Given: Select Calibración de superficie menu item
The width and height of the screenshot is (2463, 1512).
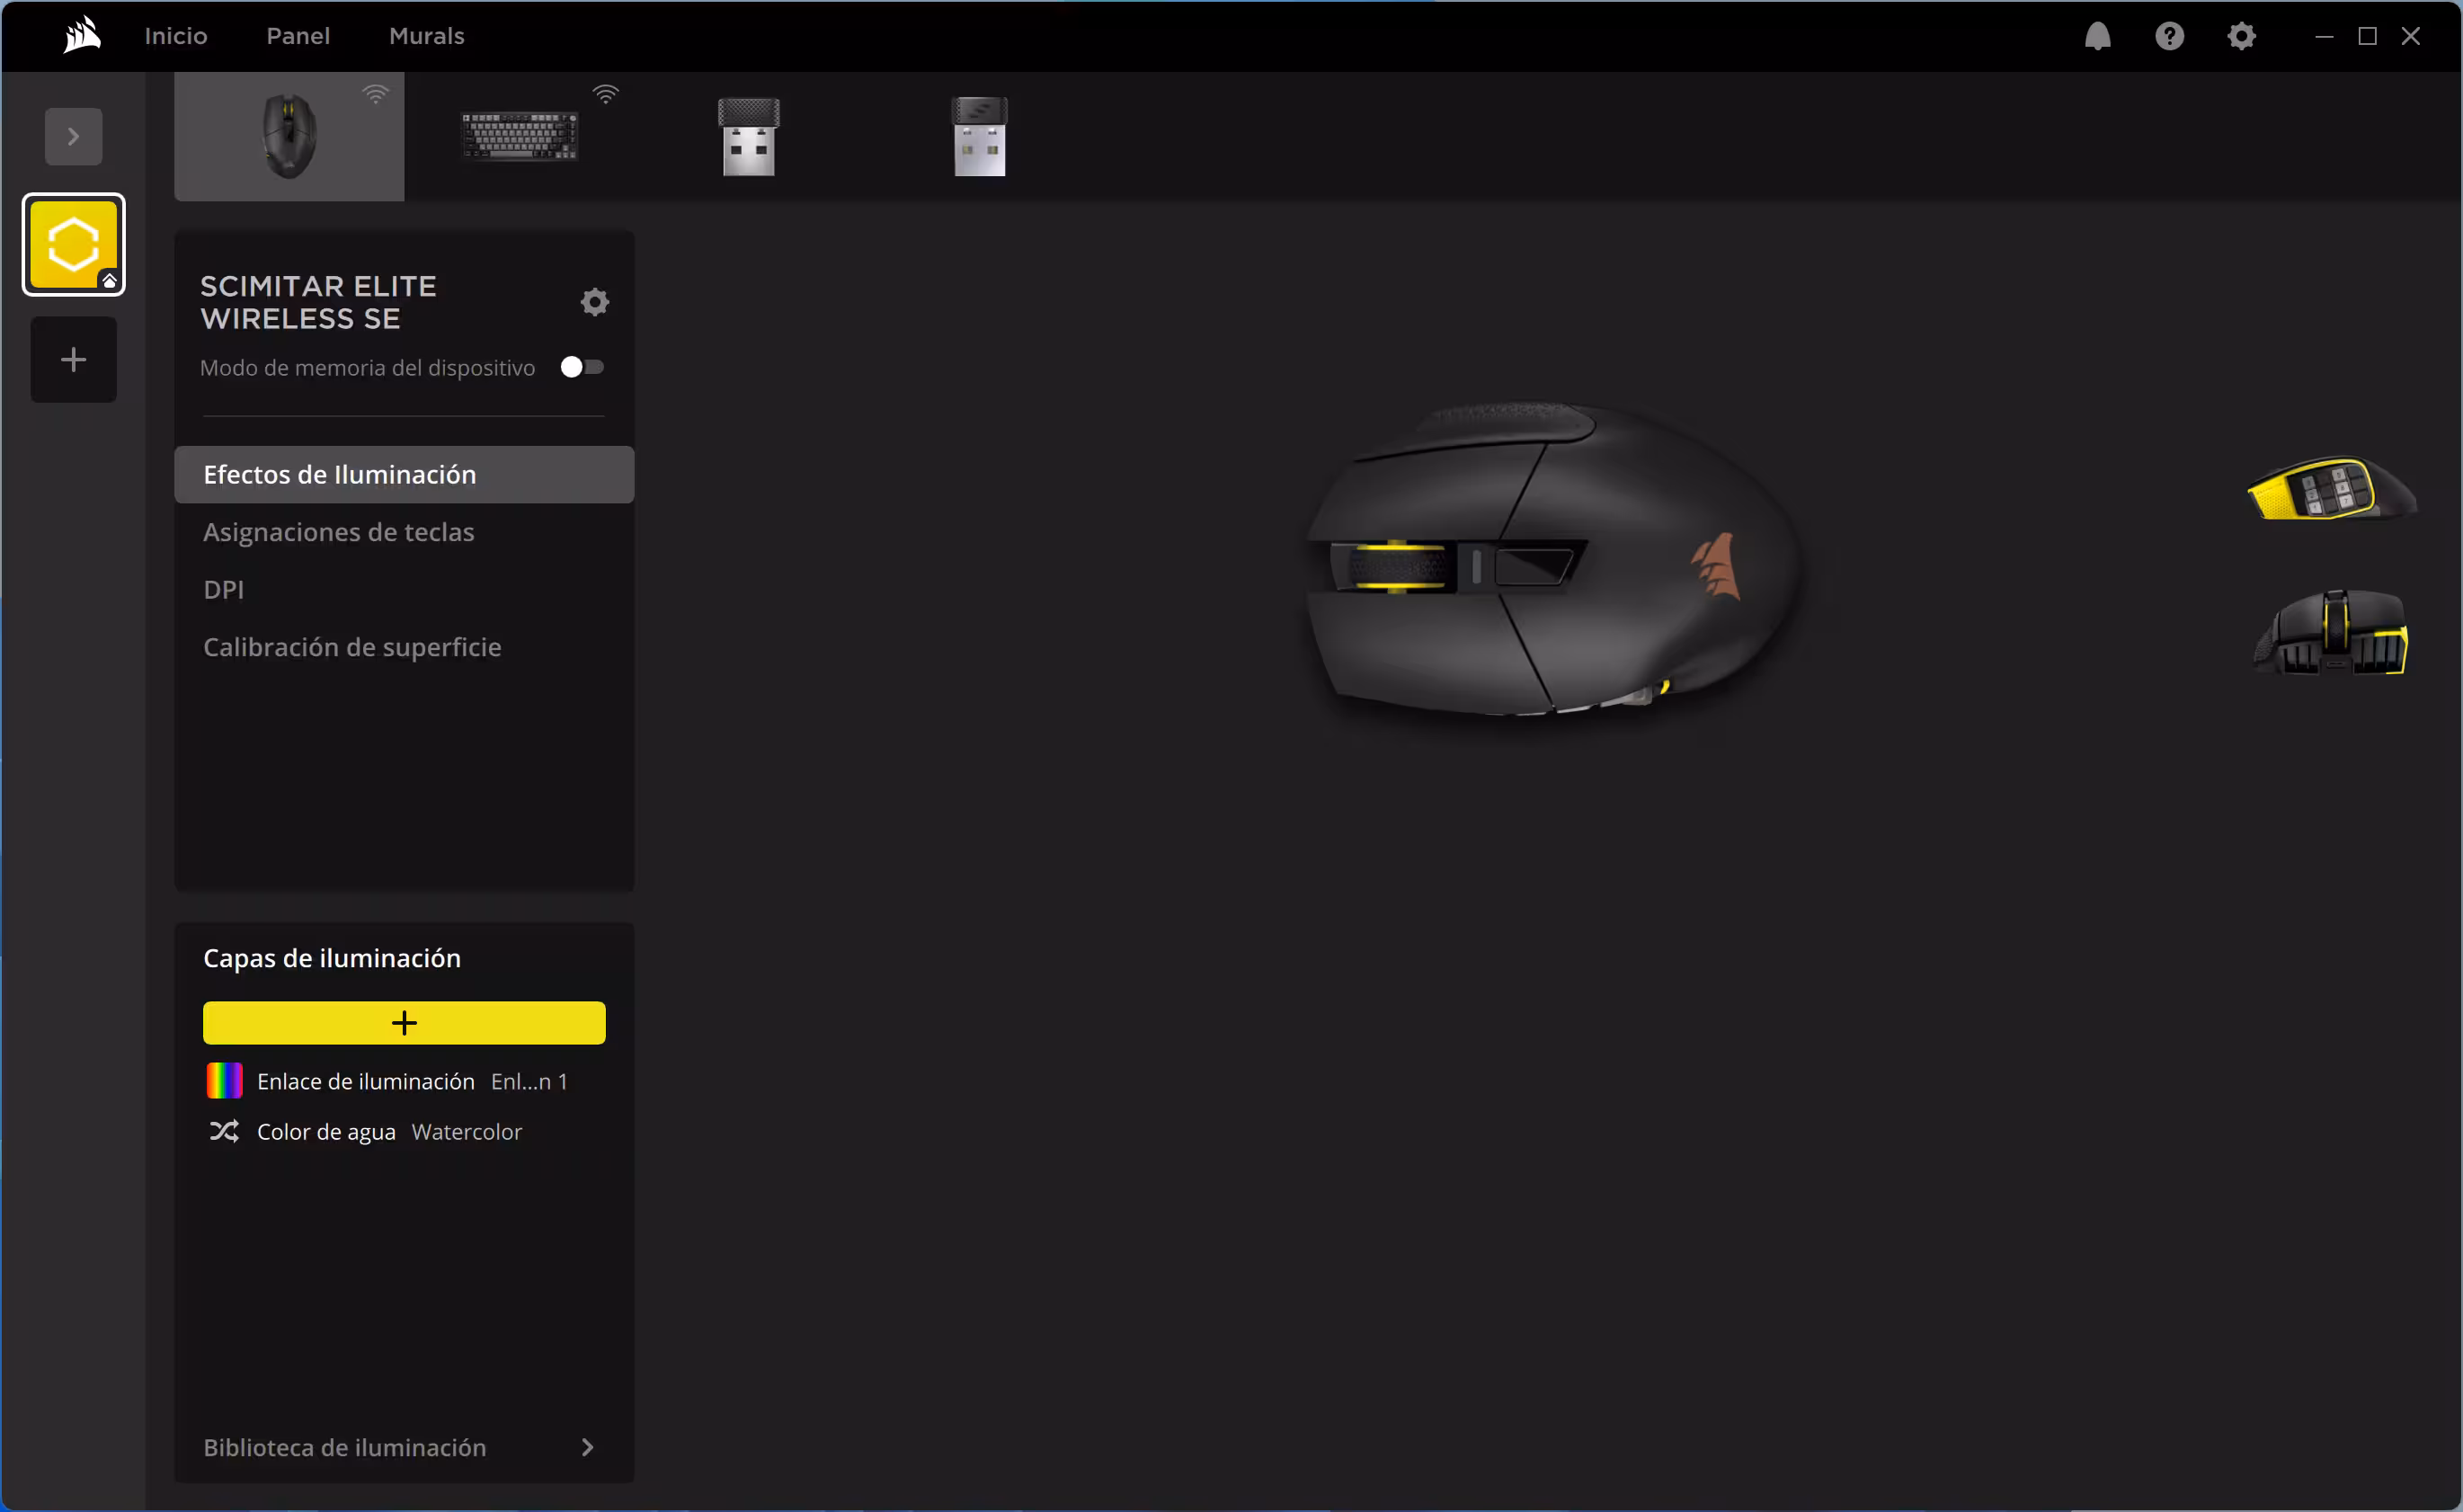Looking at the screenshot, I should coord(404,647).
